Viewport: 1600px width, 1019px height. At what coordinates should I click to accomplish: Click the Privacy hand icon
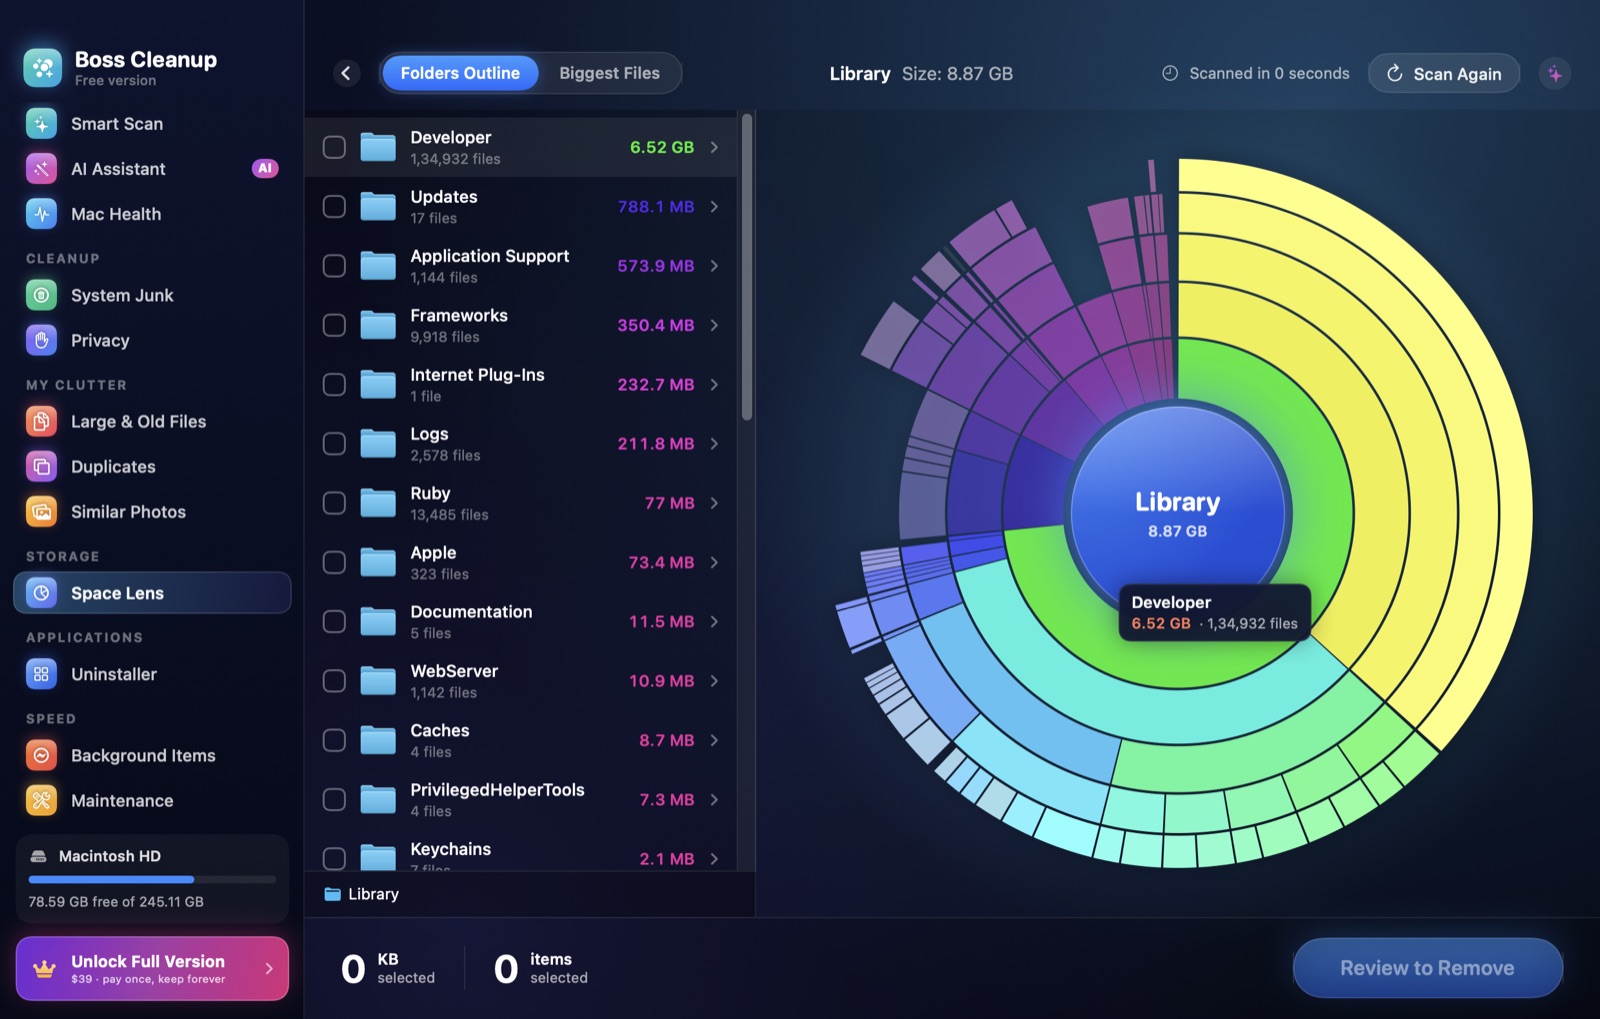(41, 340)
